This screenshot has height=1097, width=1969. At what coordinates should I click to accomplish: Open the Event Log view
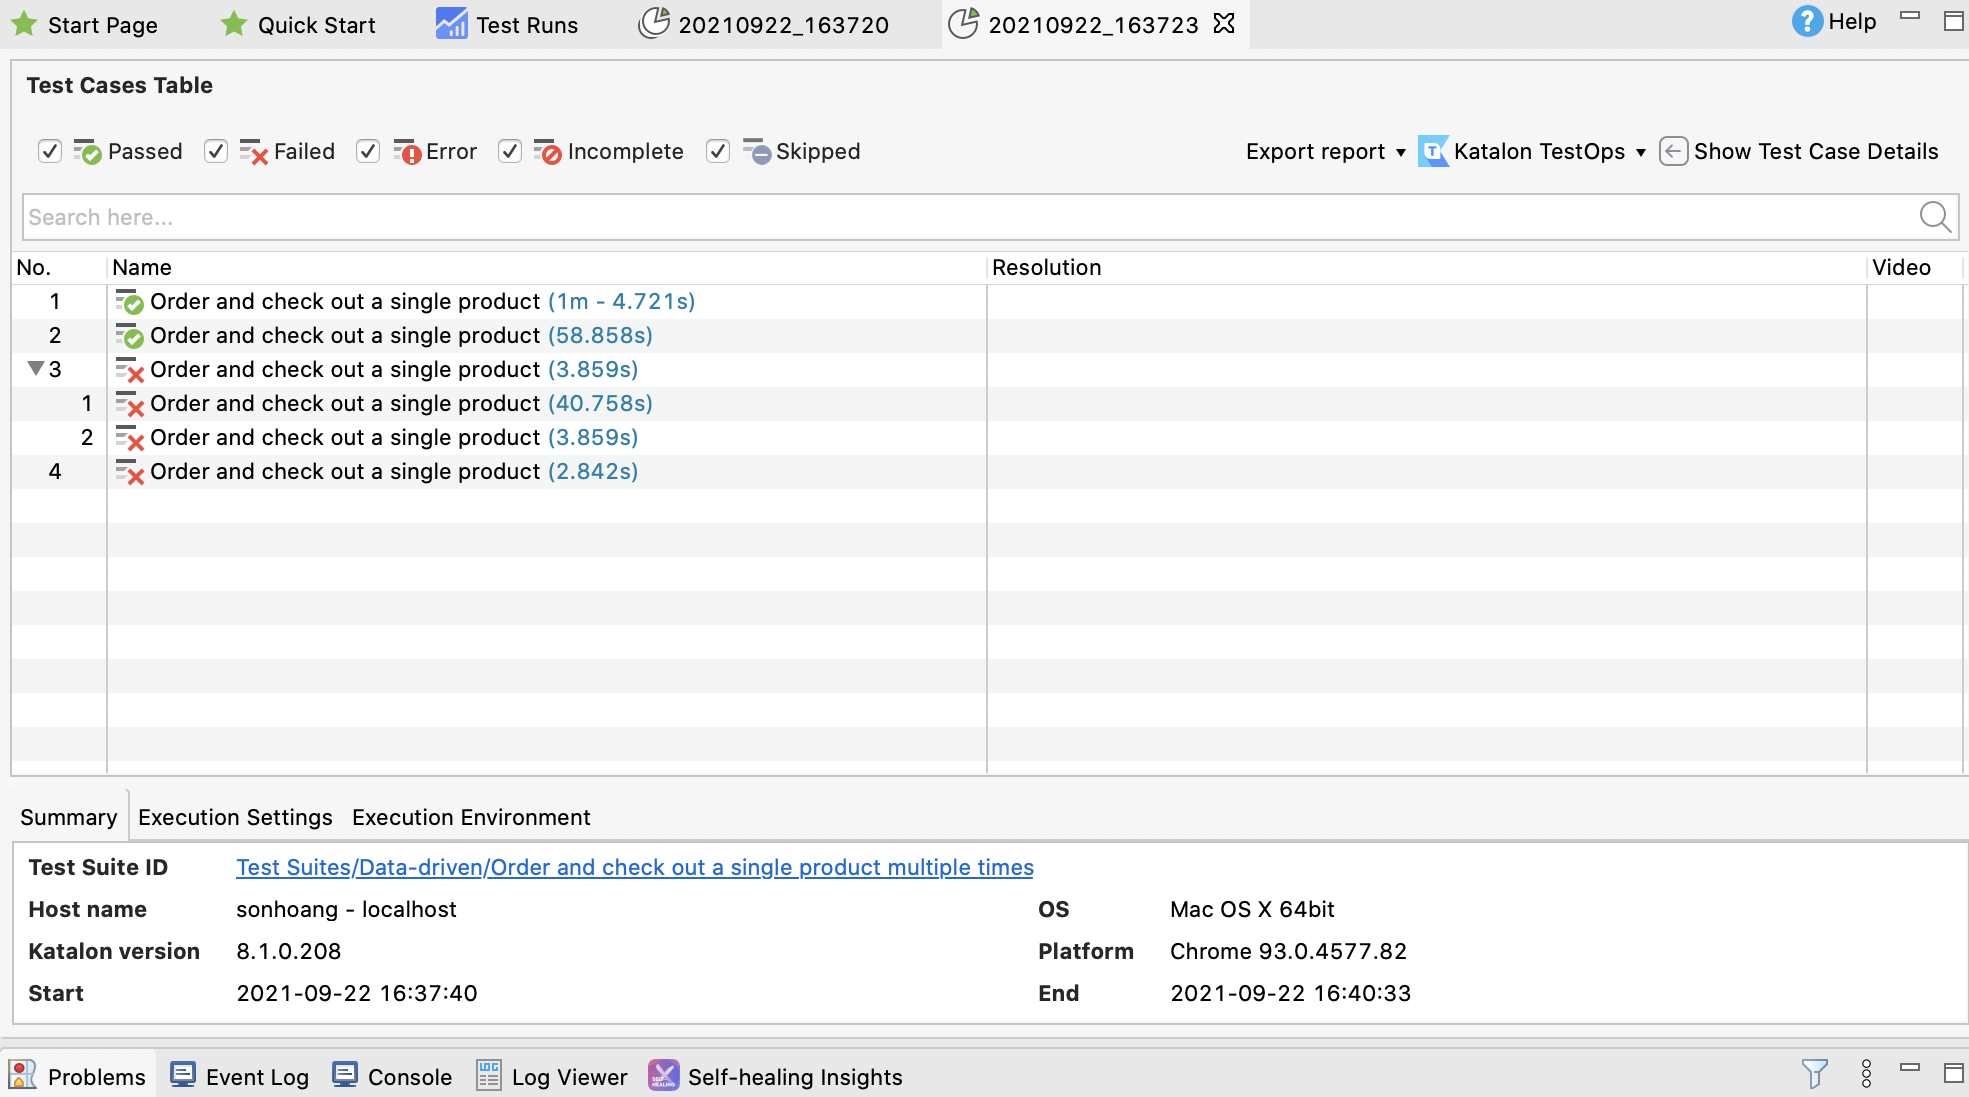click(239, 1076)
